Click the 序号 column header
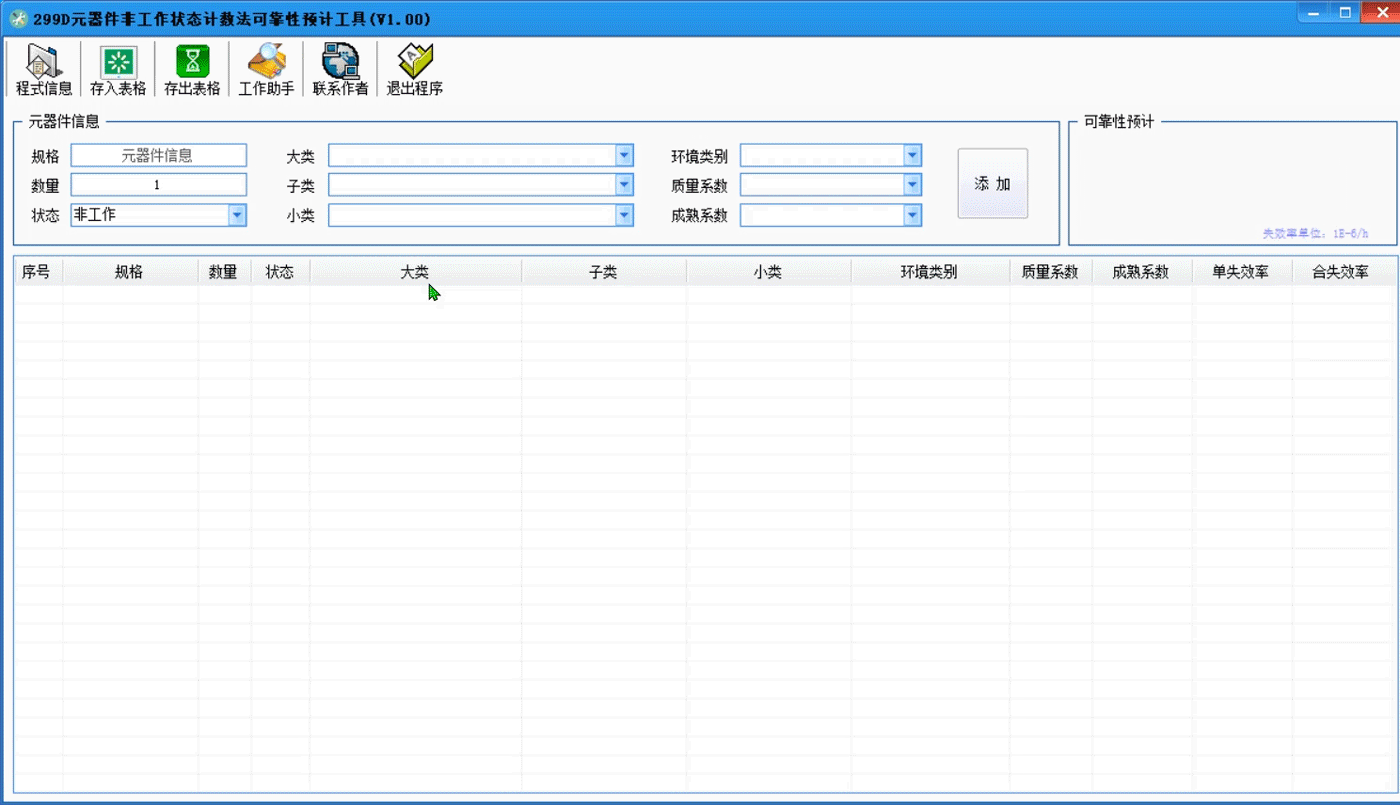The width and height of the screenshot is (1400, 805). point(36,272)
